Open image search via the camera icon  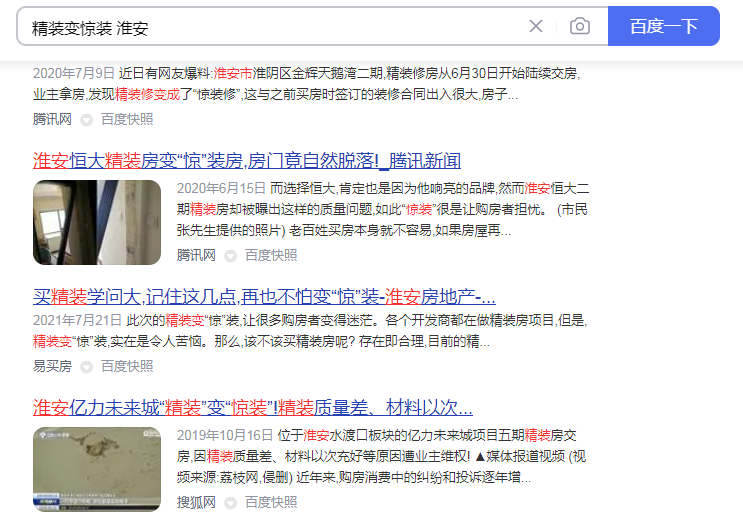point(580,26)
